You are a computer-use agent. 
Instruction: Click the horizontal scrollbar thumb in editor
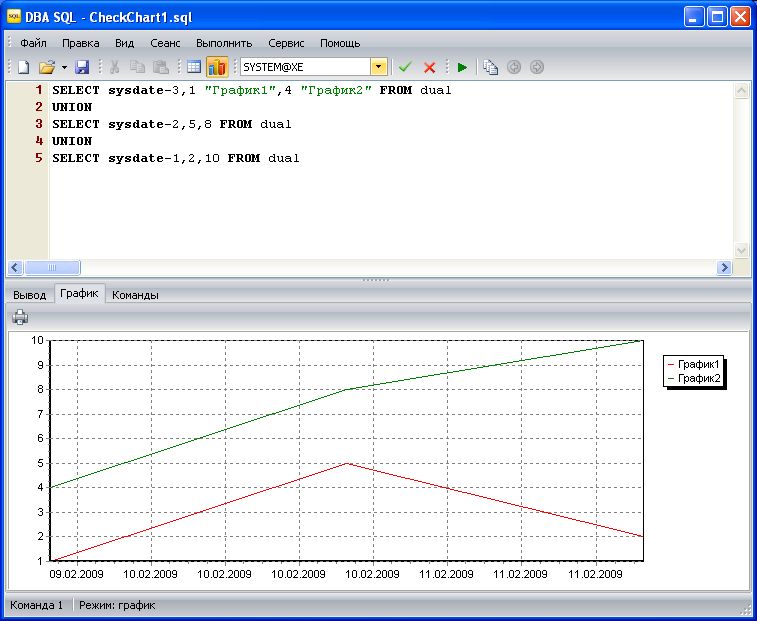[51, 268]
